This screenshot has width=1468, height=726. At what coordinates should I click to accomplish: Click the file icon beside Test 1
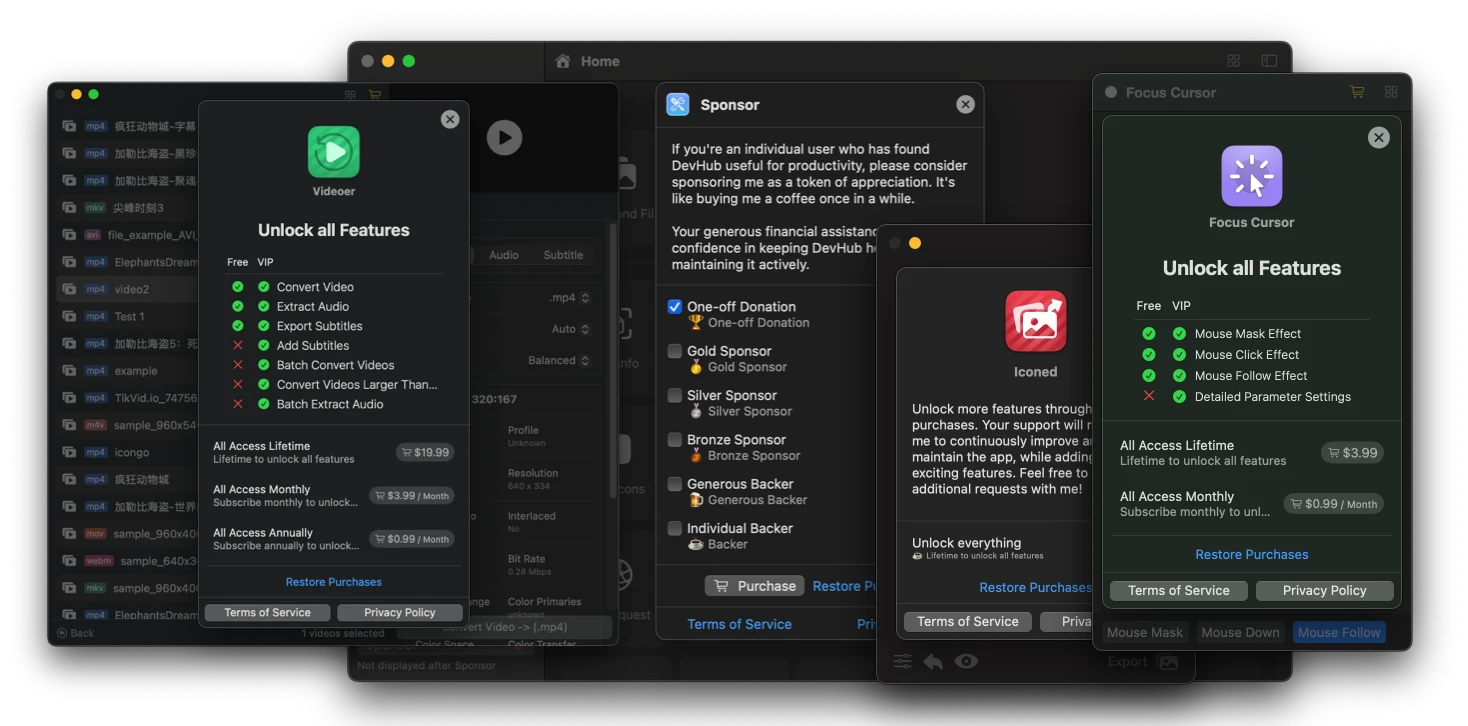[69, 316]
